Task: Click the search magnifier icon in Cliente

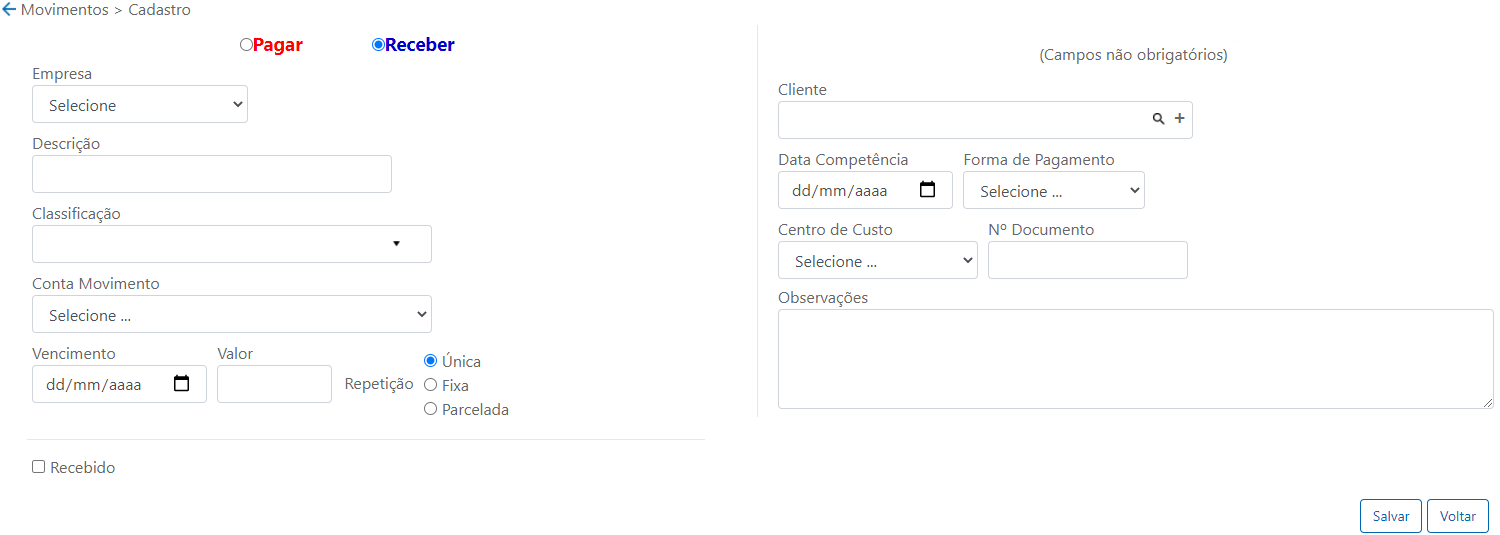Action: point(1158,119)
